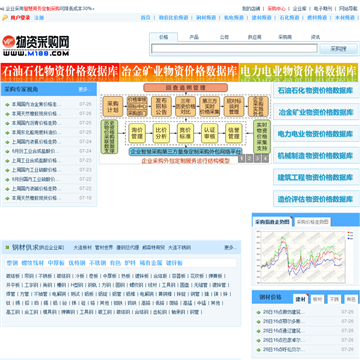Open article 本周国内沥青价格走势… dated 07-25
The height and width of the screenshot is (360, 360).
(37, 123)
